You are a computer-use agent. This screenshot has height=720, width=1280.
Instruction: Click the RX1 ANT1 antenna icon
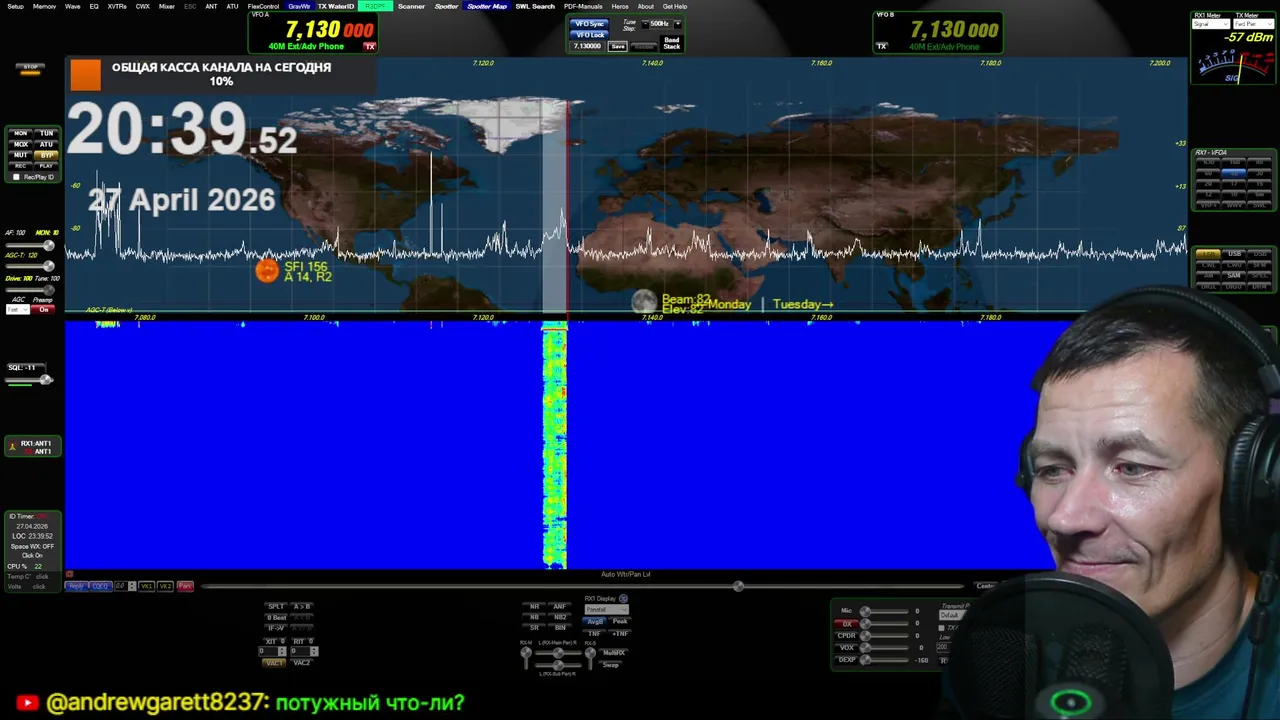coord(12,447)
